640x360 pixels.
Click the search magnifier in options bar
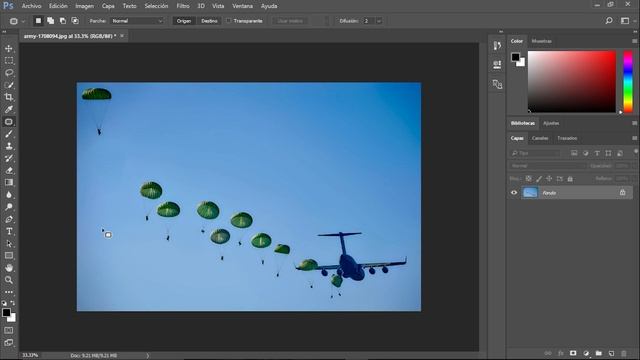[609, 20]
